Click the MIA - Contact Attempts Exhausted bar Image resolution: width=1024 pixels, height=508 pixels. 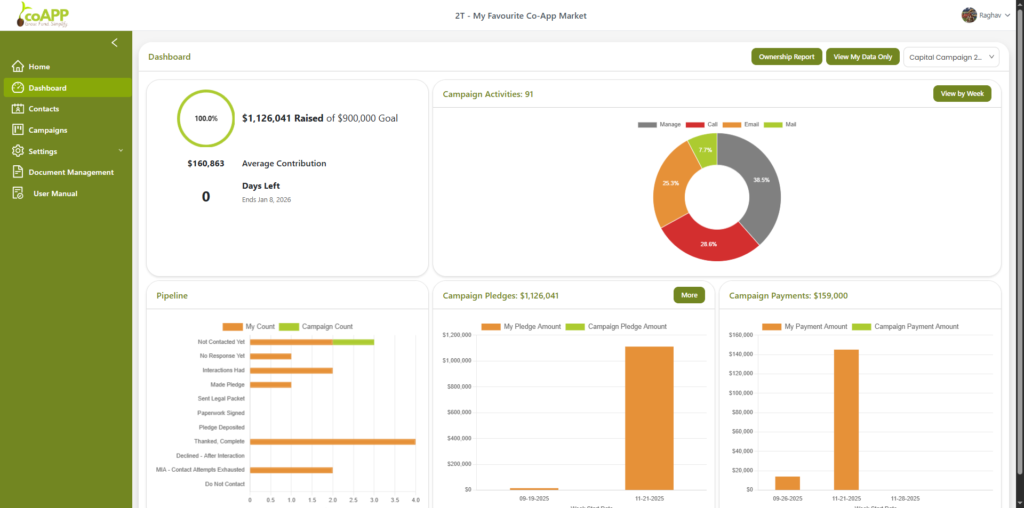[x=291, y=470]
